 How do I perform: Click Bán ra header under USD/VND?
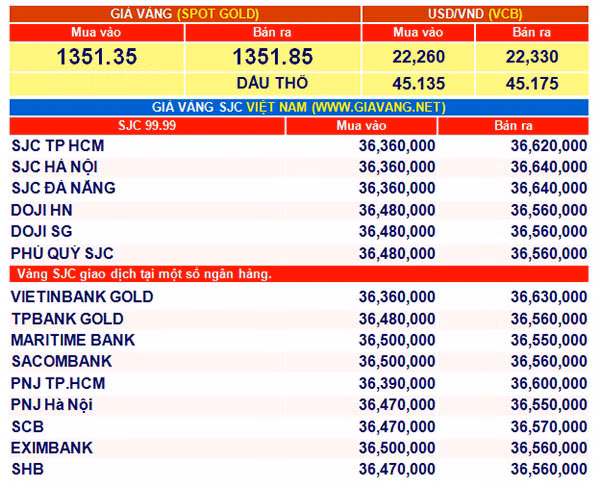pyautogui.click(x=532, y=33)
